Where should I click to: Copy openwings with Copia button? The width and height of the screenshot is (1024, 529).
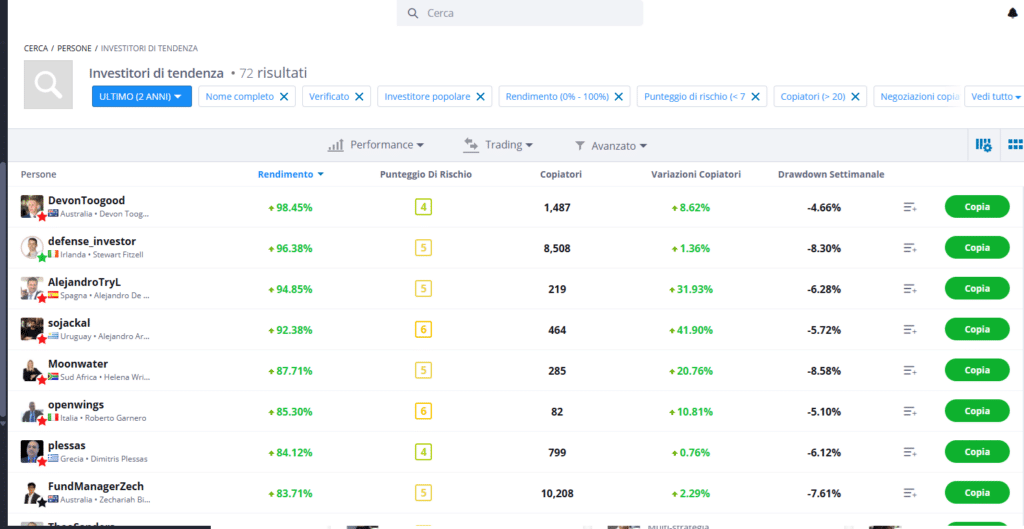coord(977,411)
